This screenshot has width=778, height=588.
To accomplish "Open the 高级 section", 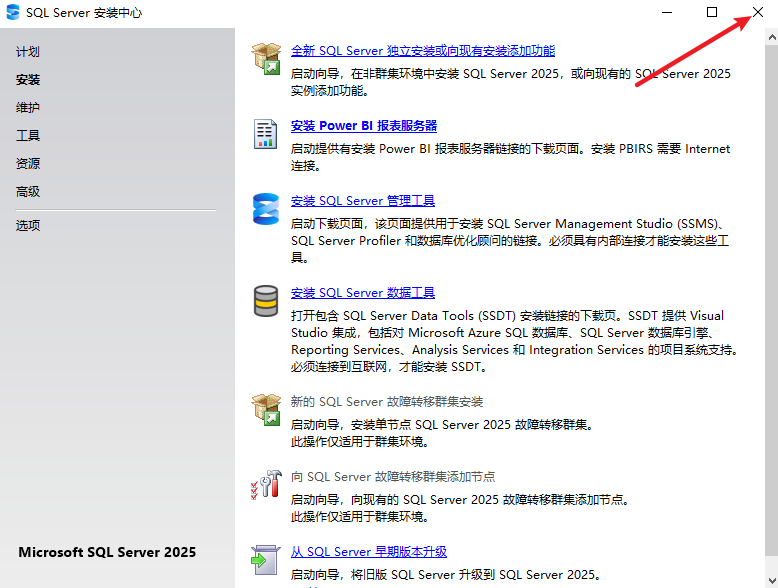I will (28, 192).
